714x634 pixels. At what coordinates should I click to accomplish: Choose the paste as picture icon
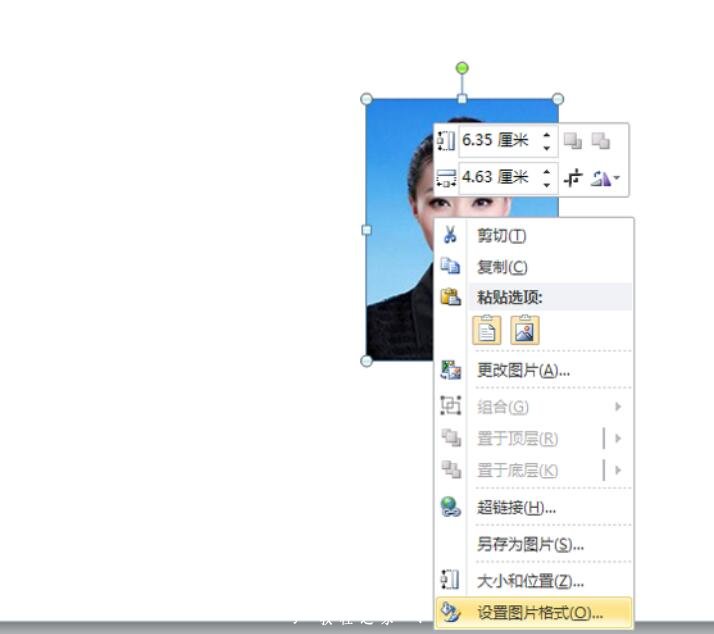pyautogui.click(x=525, y=330)
